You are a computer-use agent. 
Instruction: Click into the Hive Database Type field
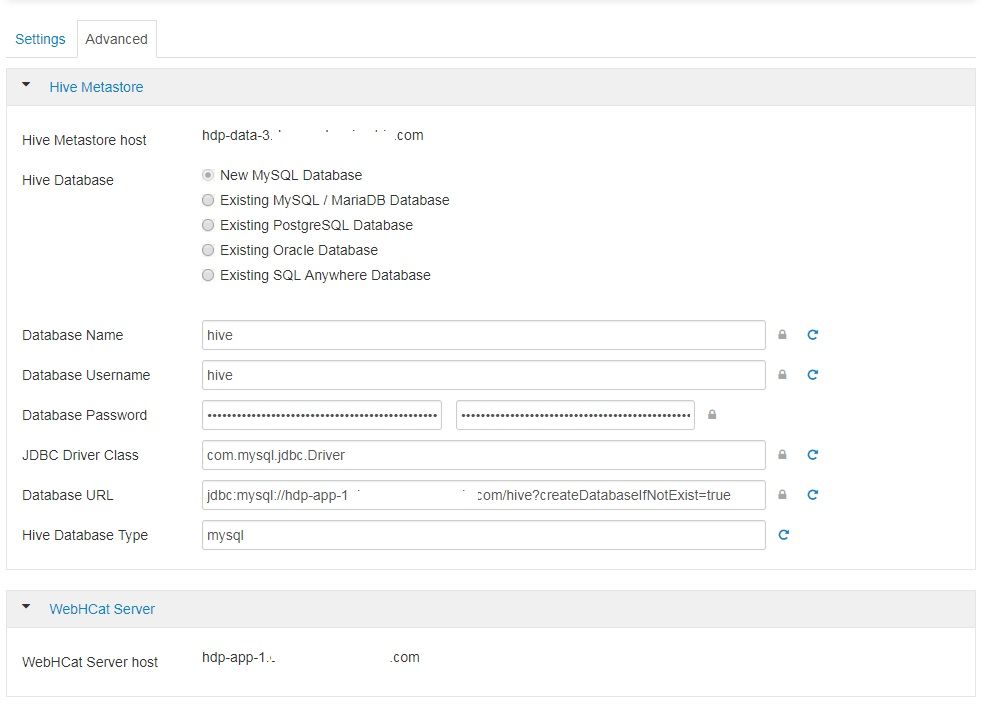pos(483,535)
